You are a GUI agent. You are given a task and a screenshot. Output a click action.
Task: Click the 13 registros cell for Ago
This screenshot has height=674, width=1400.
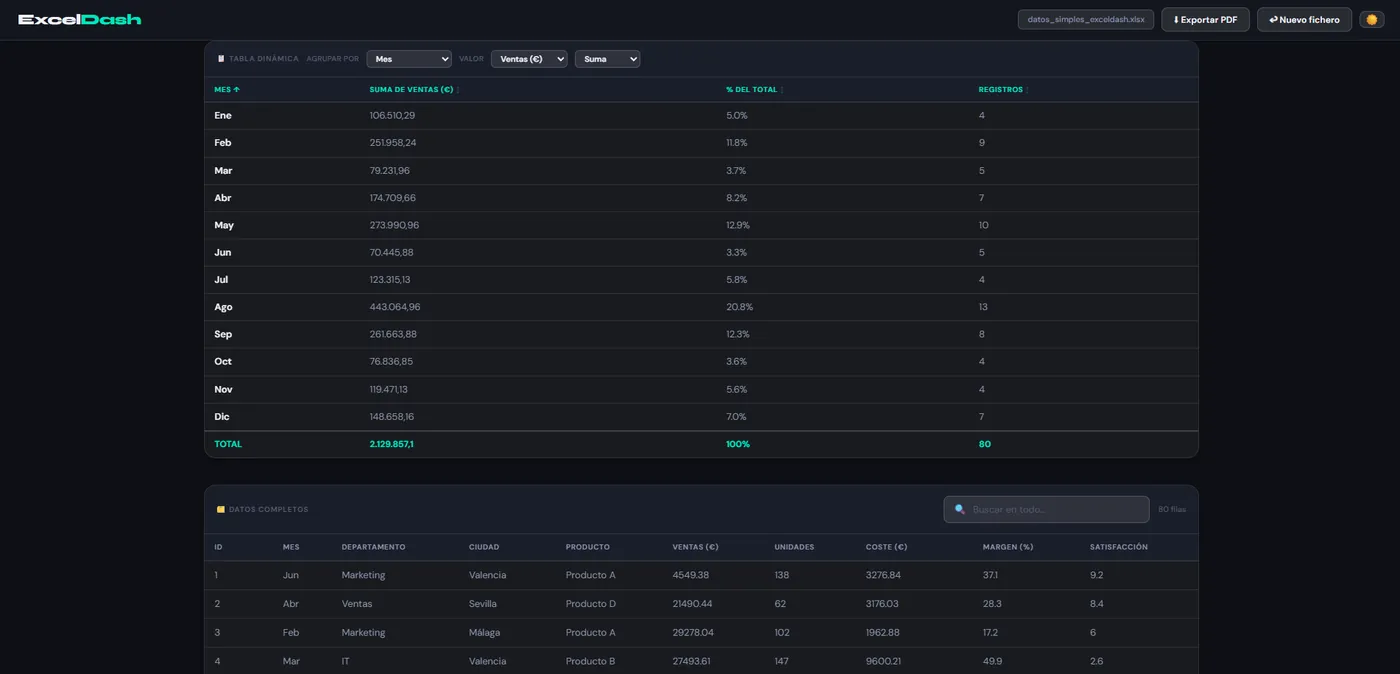[x=983, y=307]
